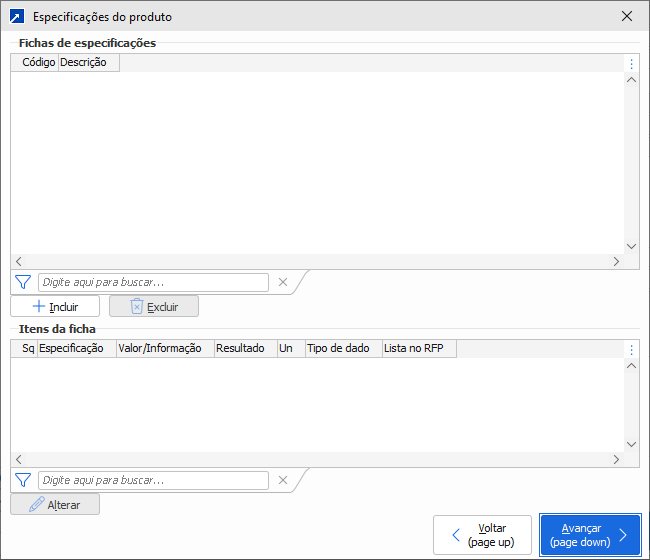Click the window title arrow icon
This screenshot has height=560, width=650.
click(17, 17)
